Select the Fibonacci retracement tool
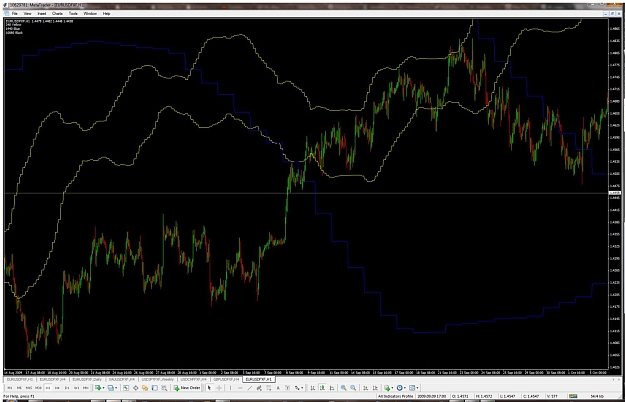 (269, 388)
